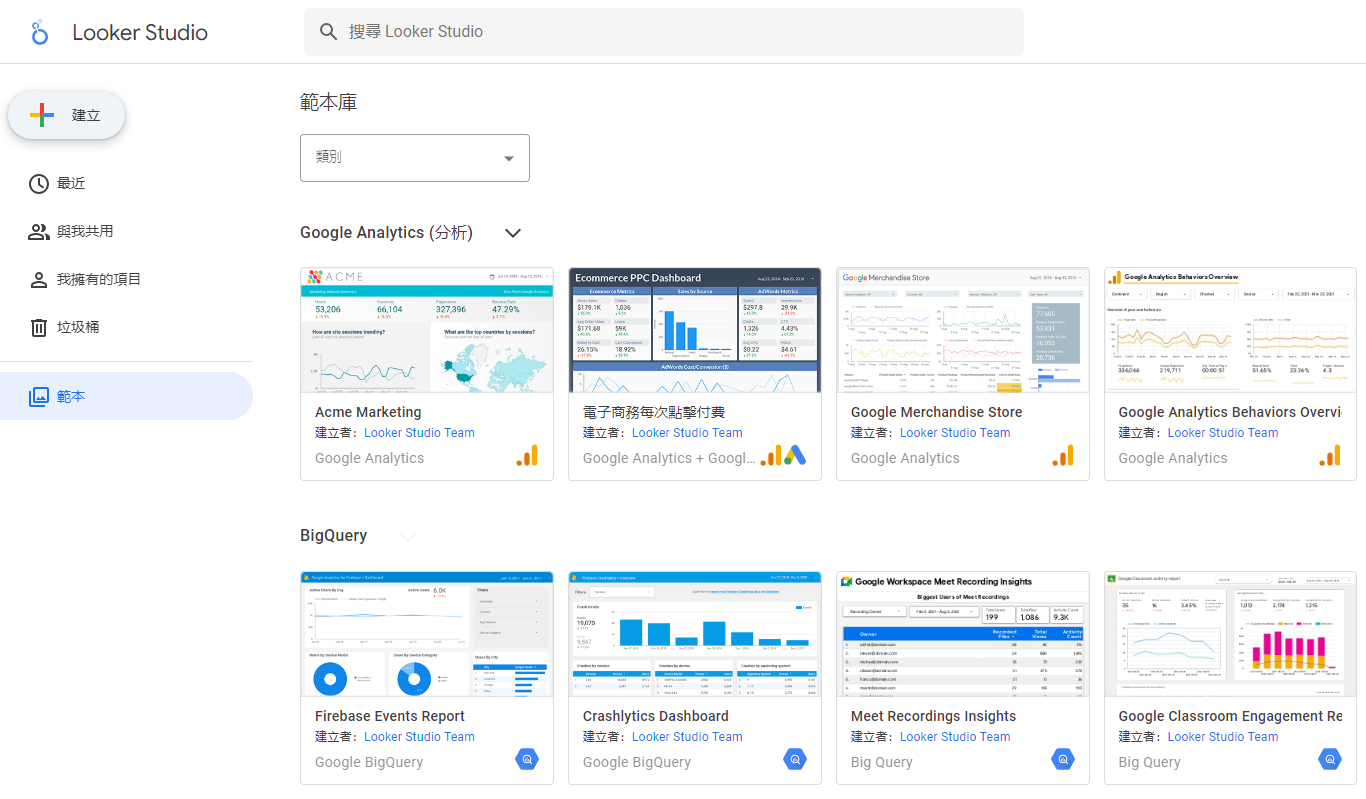Open Looker Studio Team link under Crashlytics Dashboard

[687, 737]
